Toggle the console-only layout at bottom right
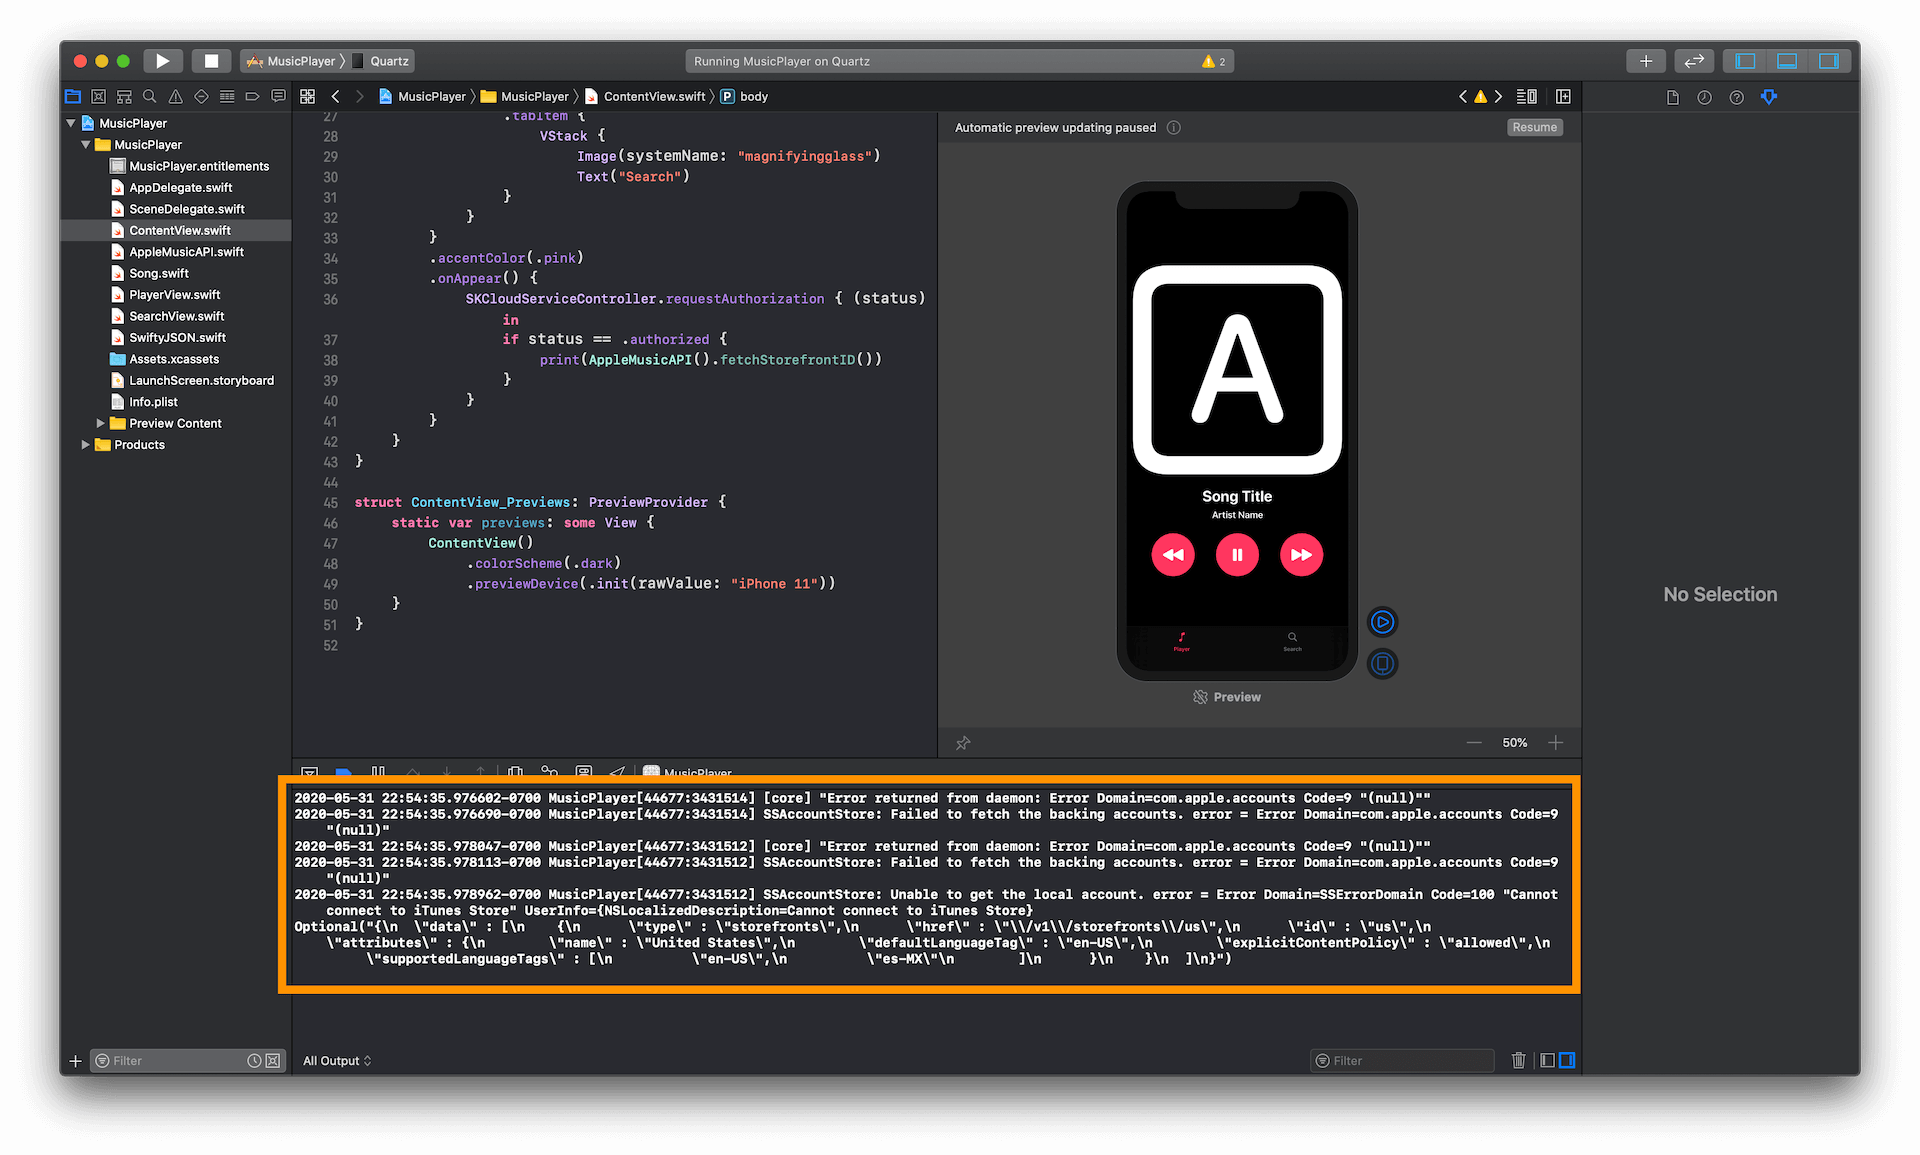This screenshot has height=1155, width=1920. (1568, 1060)
